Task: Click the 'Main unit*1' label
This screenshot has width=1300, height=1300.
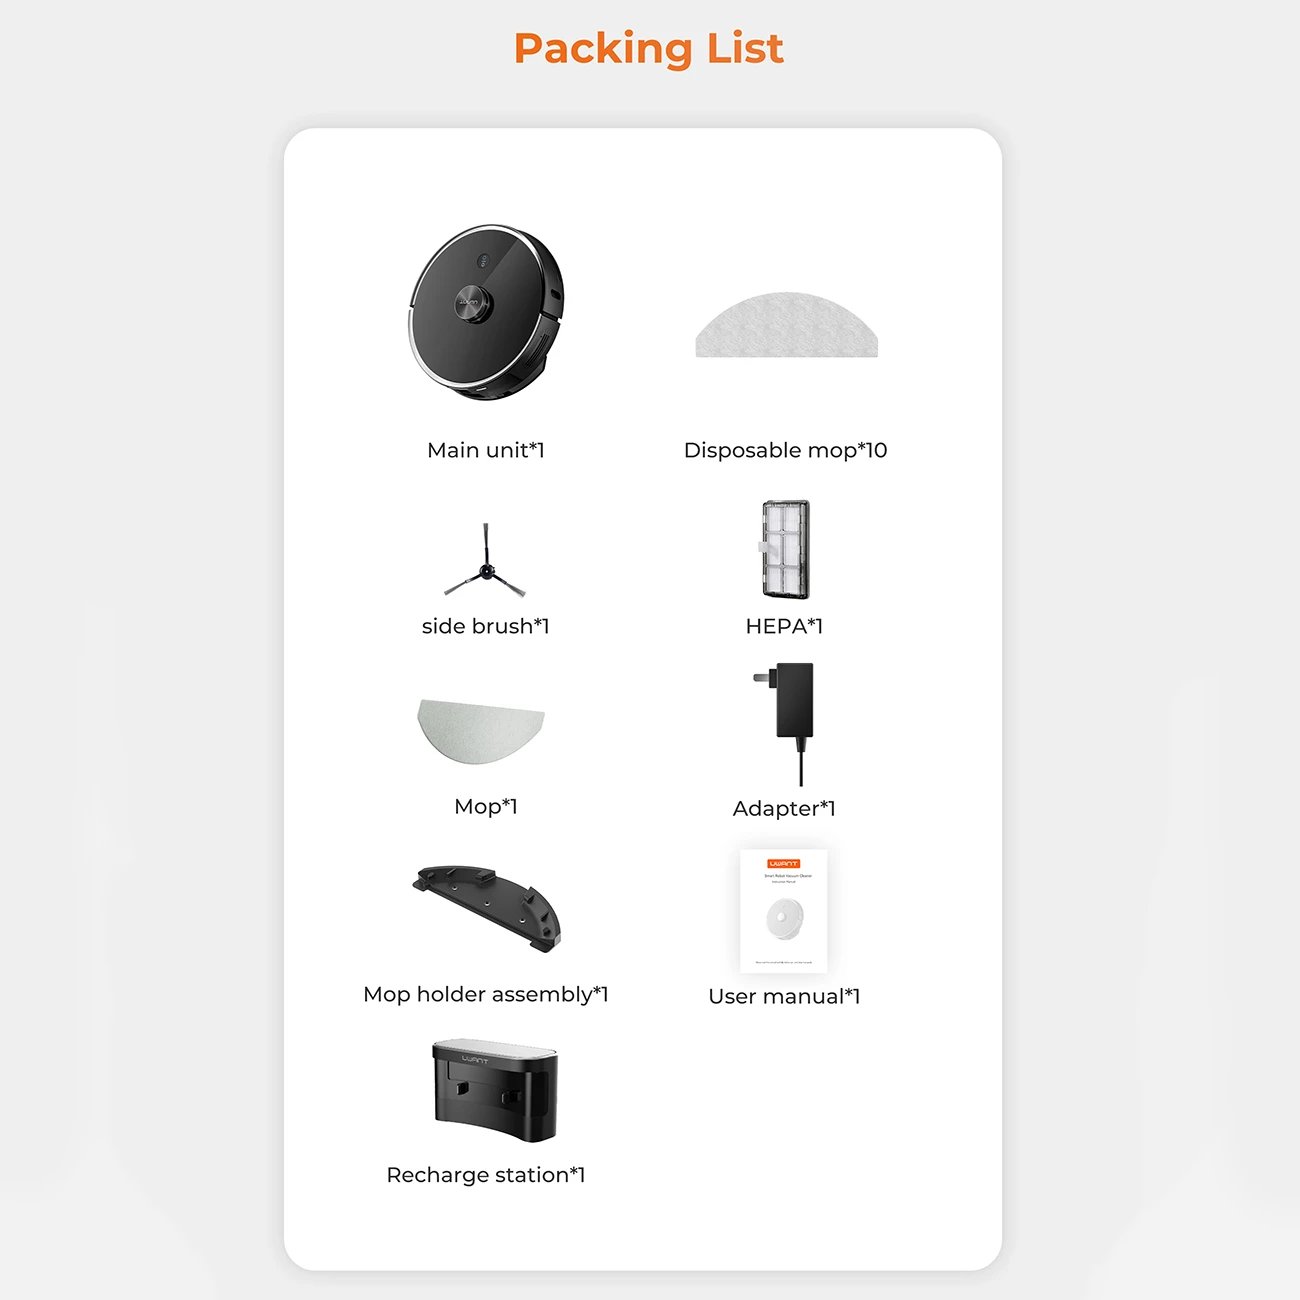Action: tap(486, 450)
